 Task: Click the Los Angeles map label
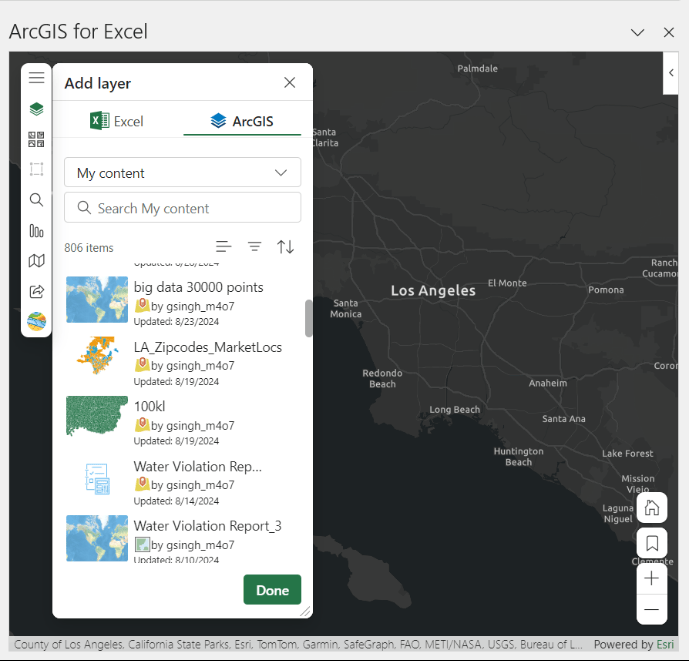click(433, 291)
